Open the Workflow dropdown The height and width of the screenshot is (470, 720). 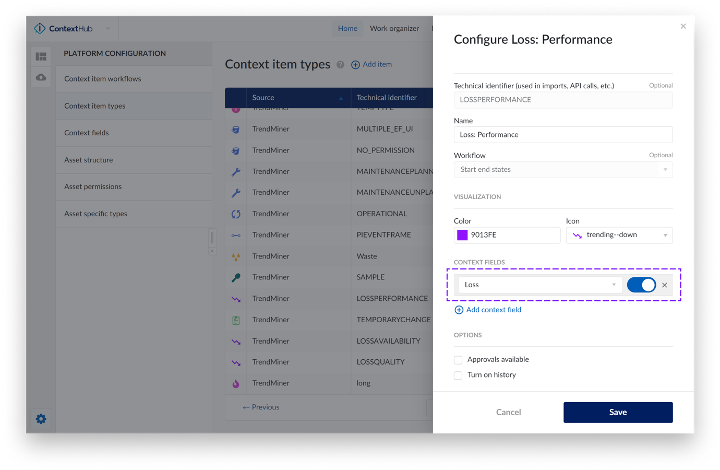pyautogui.click(x=563, y=169)
